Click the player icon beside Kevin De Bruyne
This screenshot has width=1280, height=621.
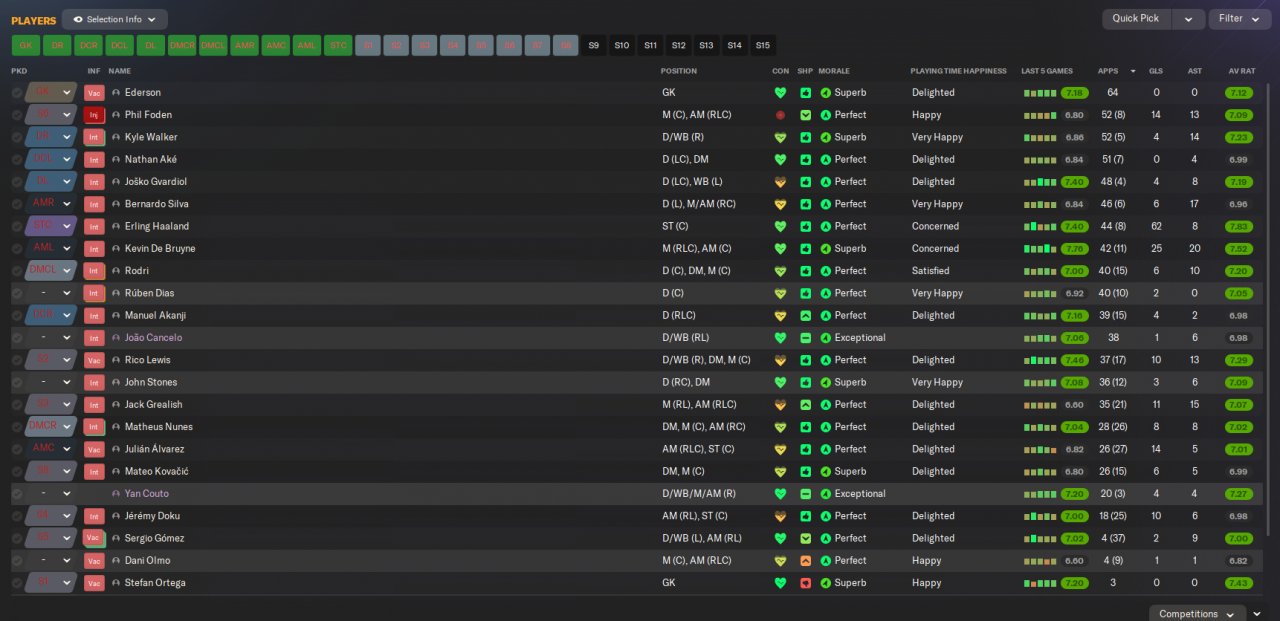[116, 248]
